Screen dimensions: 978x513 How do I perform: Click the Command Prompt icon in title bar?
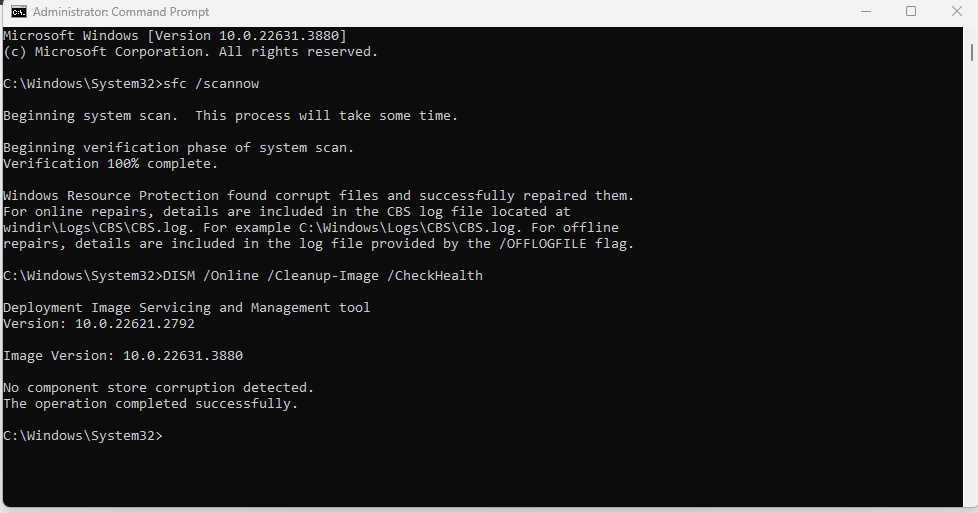19,12
